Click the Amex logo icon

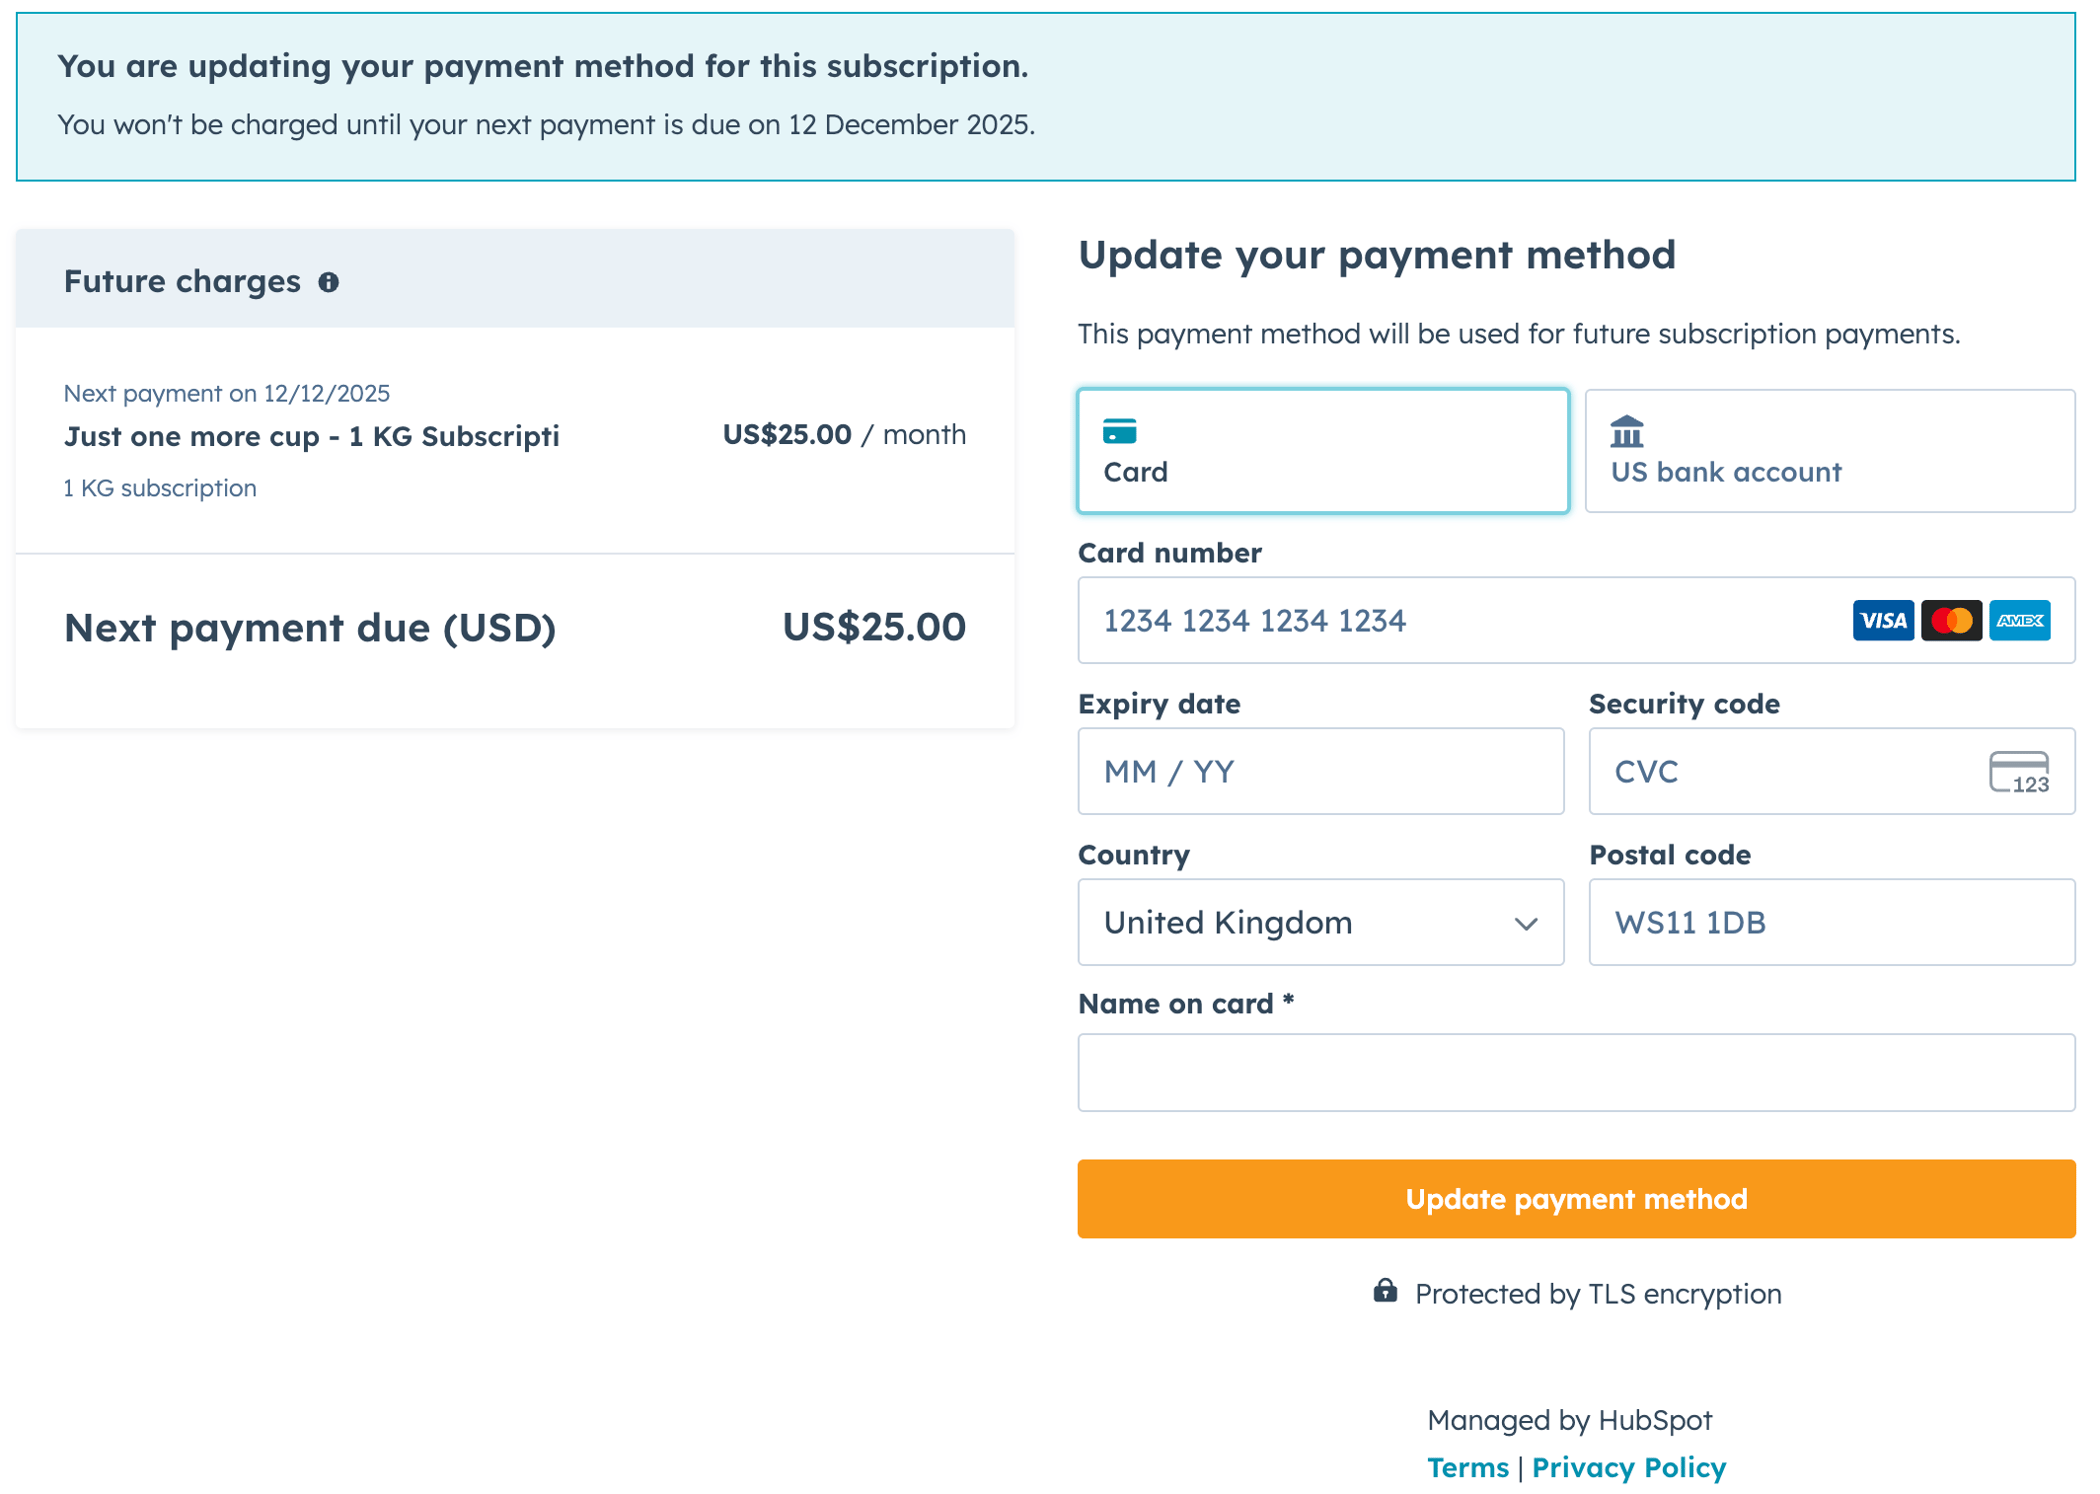(x=2019, y=620)
